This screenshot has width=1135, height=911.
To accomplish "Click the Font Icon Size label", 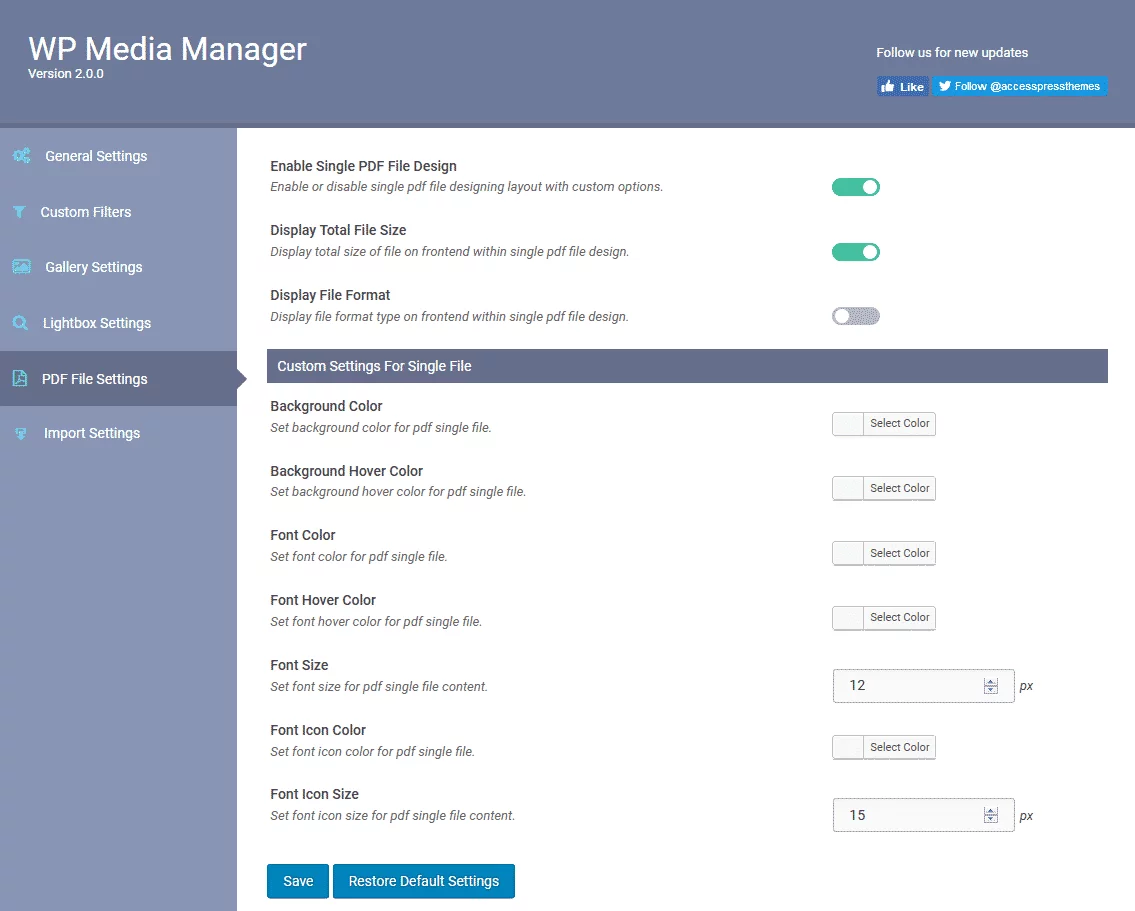I will pos(314,794).
